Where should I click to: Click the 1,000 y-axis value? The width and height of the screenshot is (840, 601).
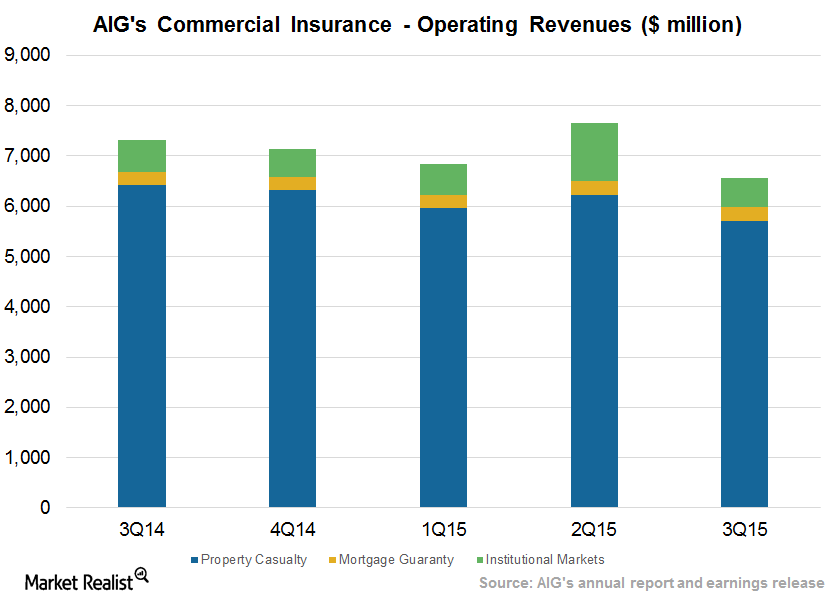point(27,457)
